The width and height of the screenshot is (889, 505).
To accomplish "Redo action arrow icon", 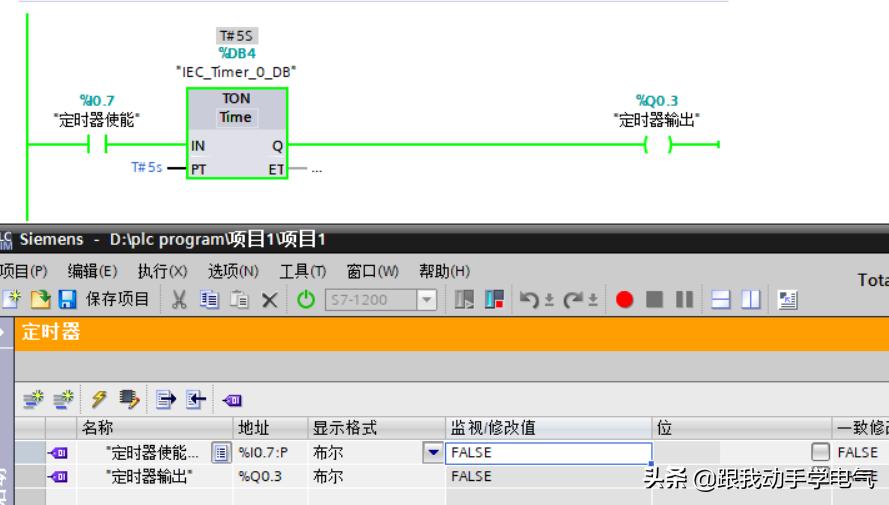I will point(573,299).
